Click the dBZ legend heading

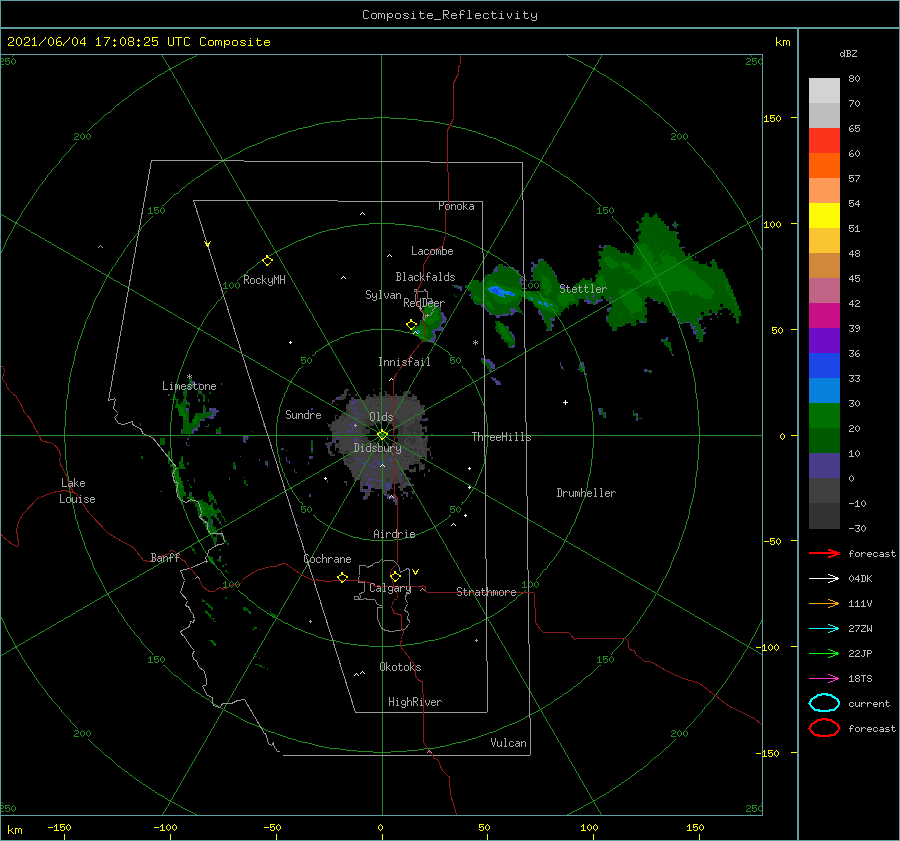coord(848,53)
